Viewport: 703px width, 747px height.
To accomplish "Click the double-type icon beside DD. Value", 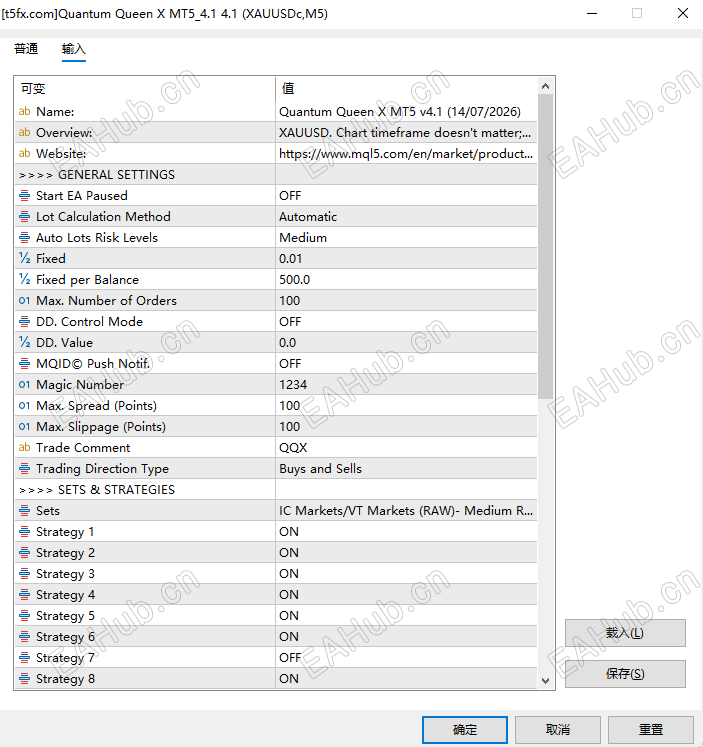I will [x=24, y=343].
